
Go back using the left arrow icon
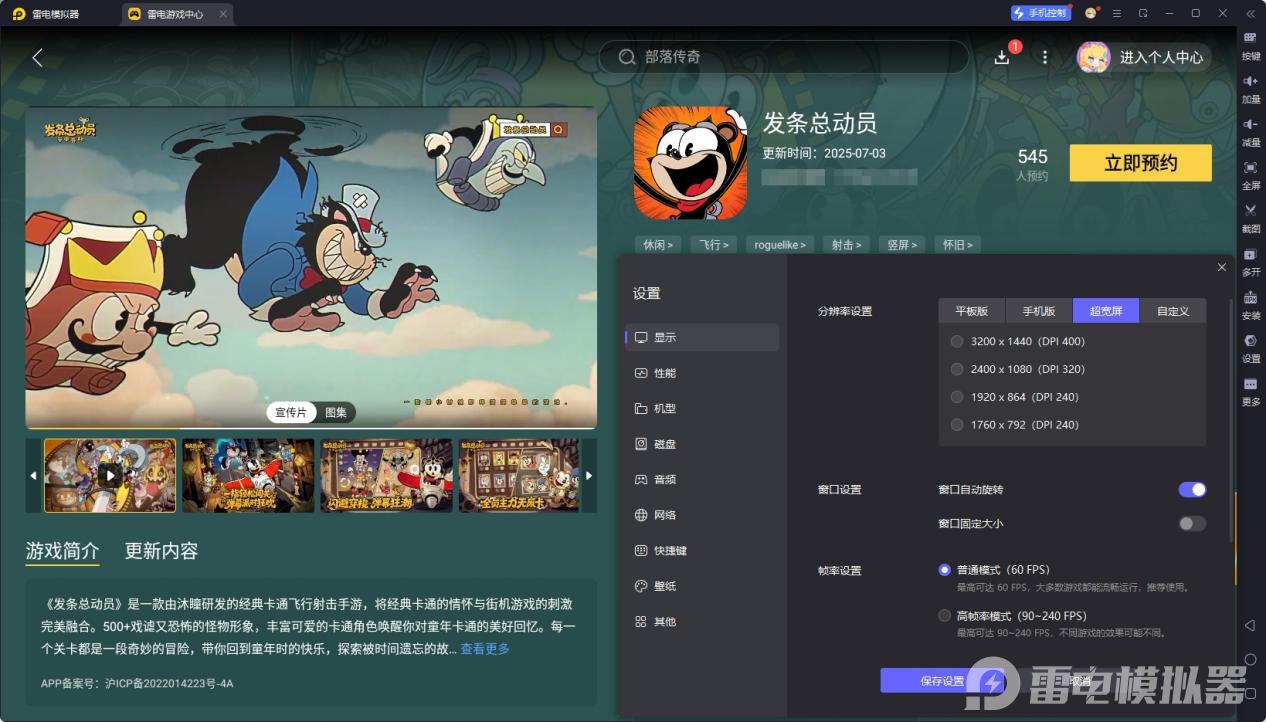point(37,58)
